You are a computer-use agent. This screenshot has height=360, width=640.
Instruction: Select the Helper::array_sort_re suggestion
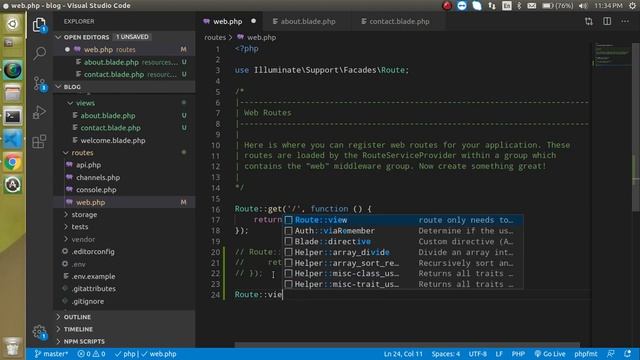click(x=403, y=263)
